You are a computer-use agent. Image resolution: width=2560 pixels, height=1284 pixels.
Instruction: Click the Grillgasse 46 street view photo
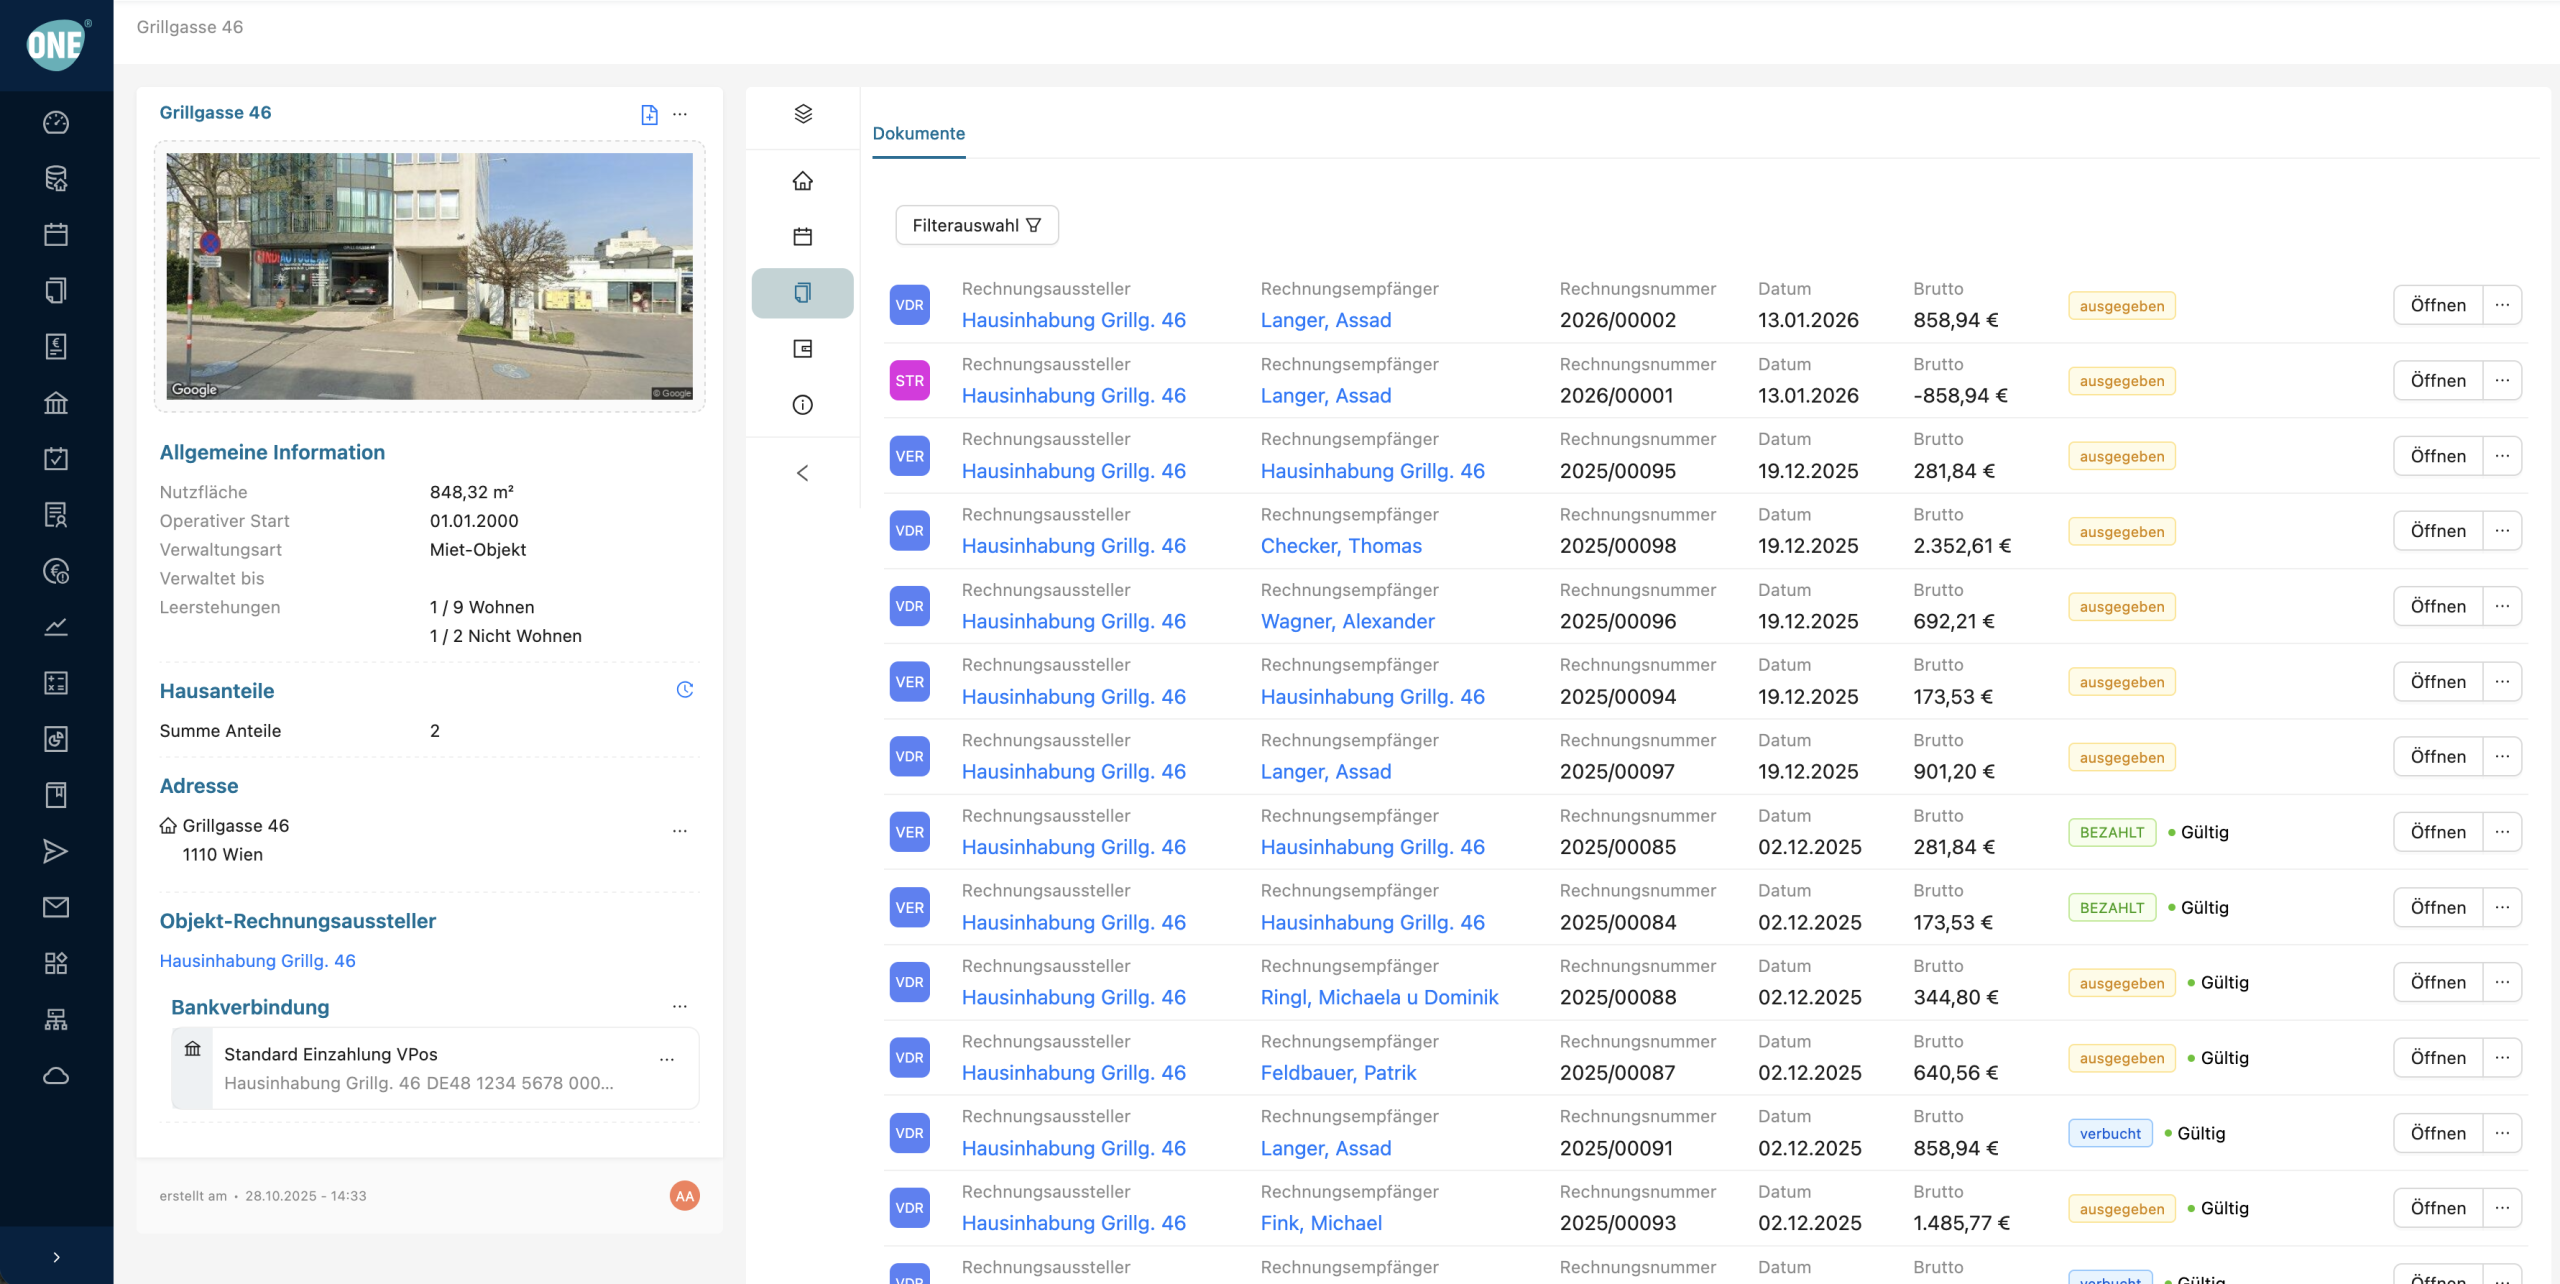[429, 276]
